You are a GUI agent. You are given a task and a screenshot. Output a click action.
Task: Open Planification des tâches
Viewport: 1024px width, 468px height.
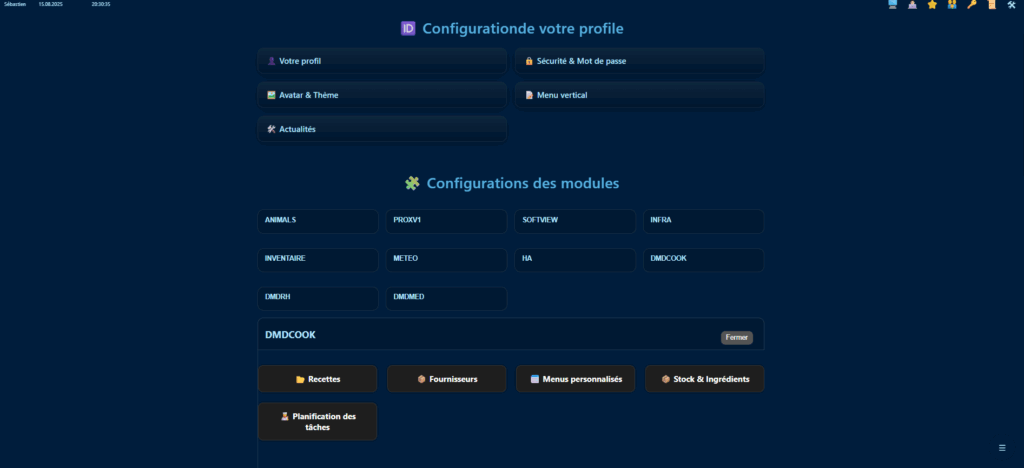(x=318, y=422)
